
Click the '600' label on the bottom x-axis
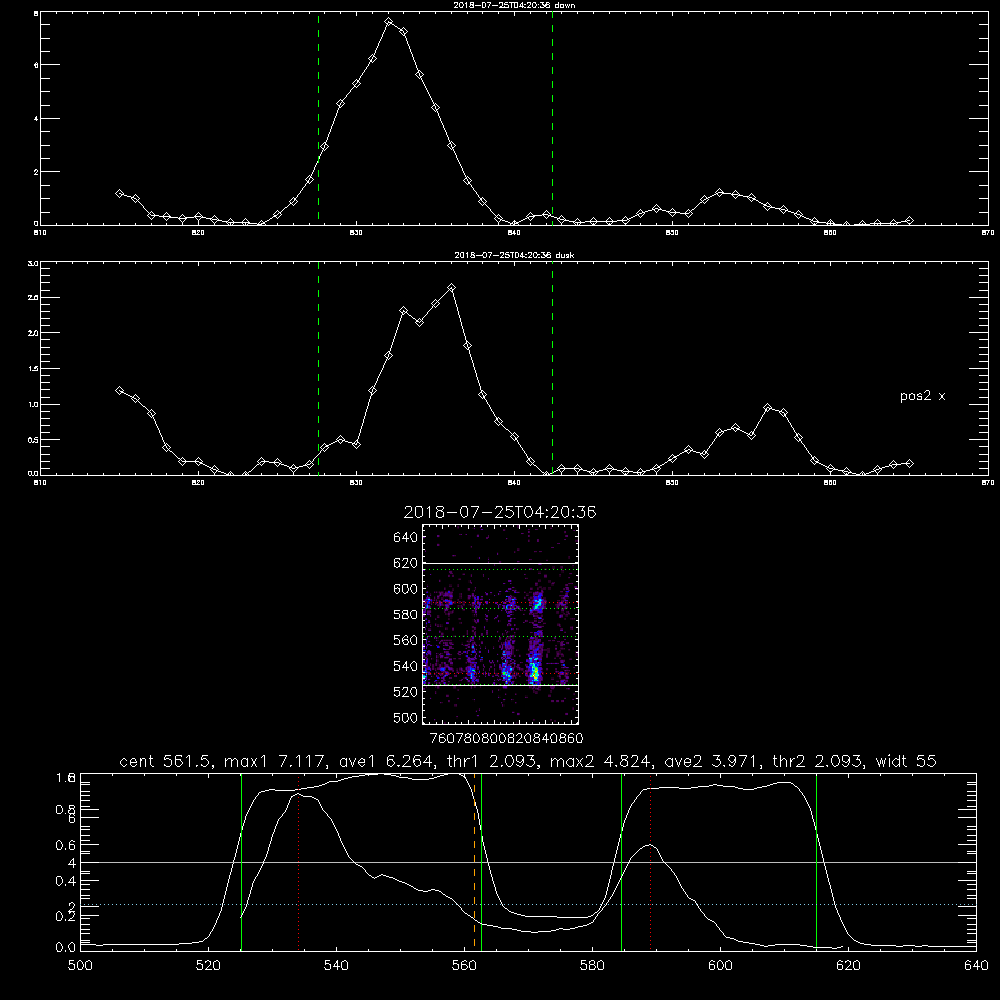[721, 965]
